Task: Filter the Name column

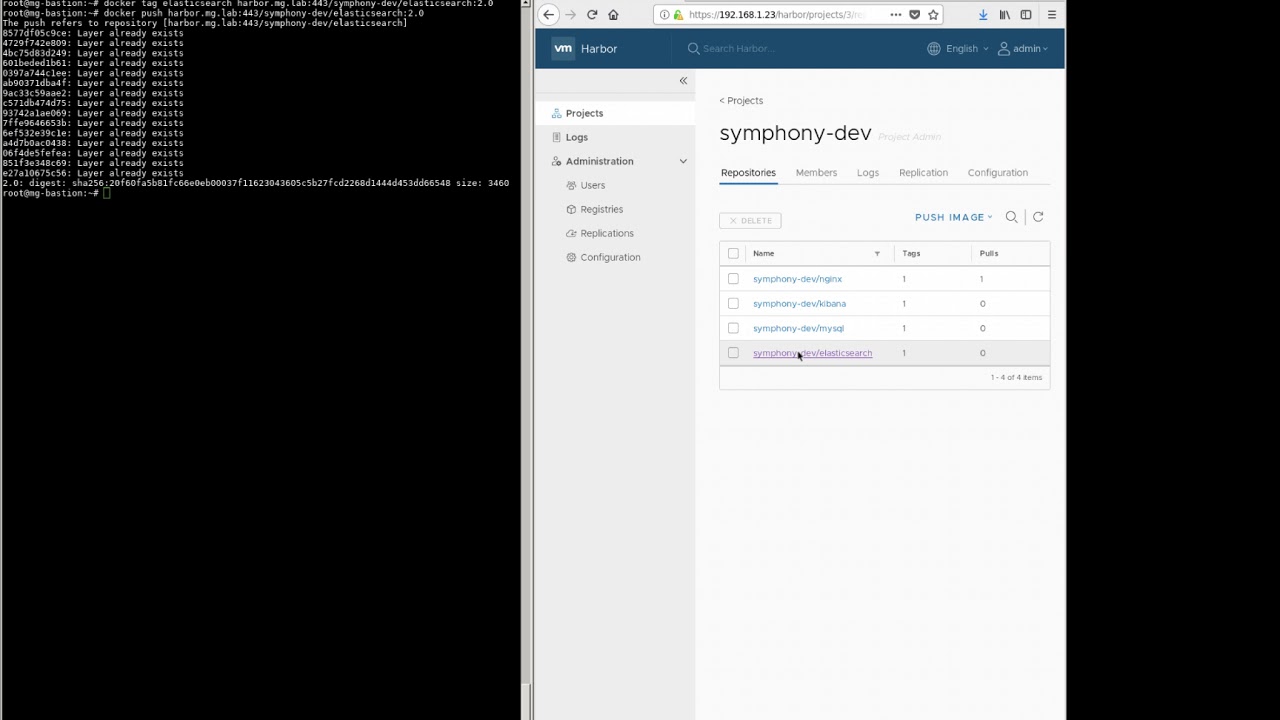Action: pyautogui.click(x=877, y=254)
